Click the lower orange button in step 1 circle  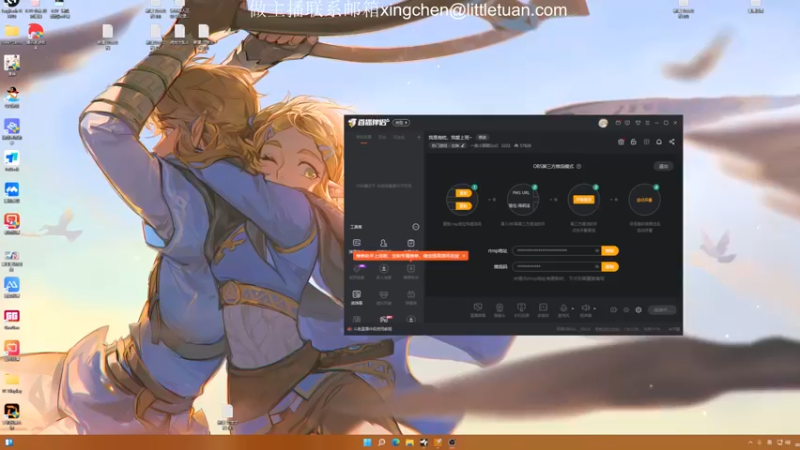click(x=463, y=206)
